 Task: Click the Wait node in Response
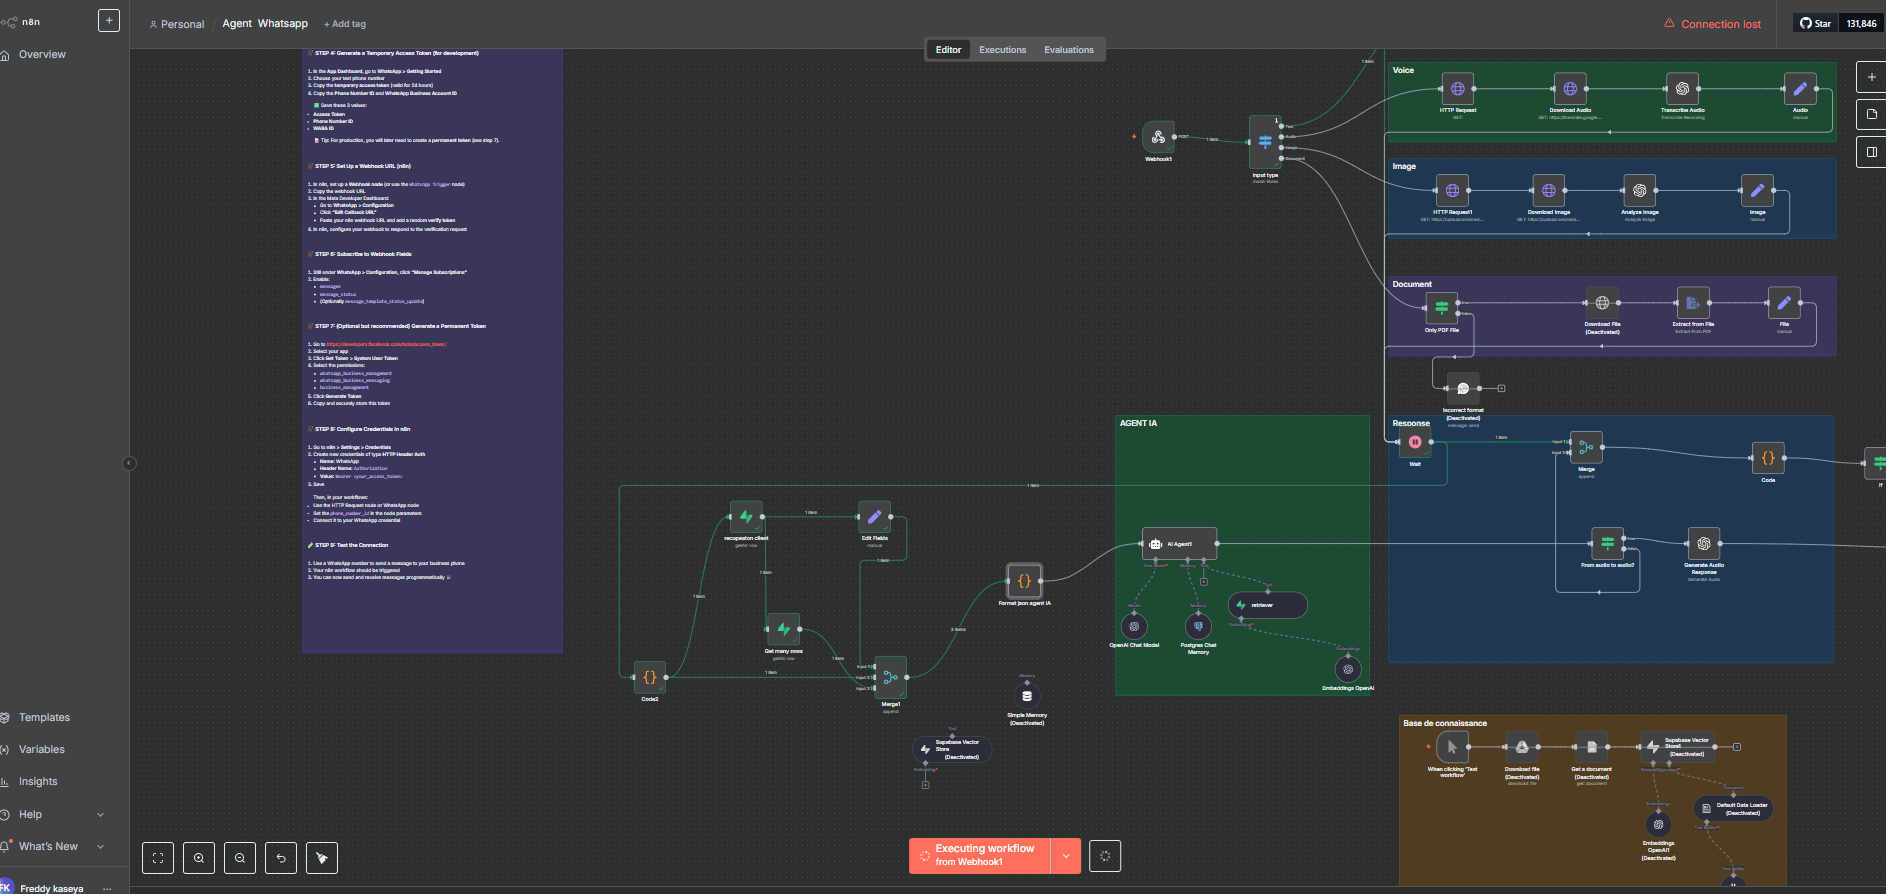(x=1415, y=442)
